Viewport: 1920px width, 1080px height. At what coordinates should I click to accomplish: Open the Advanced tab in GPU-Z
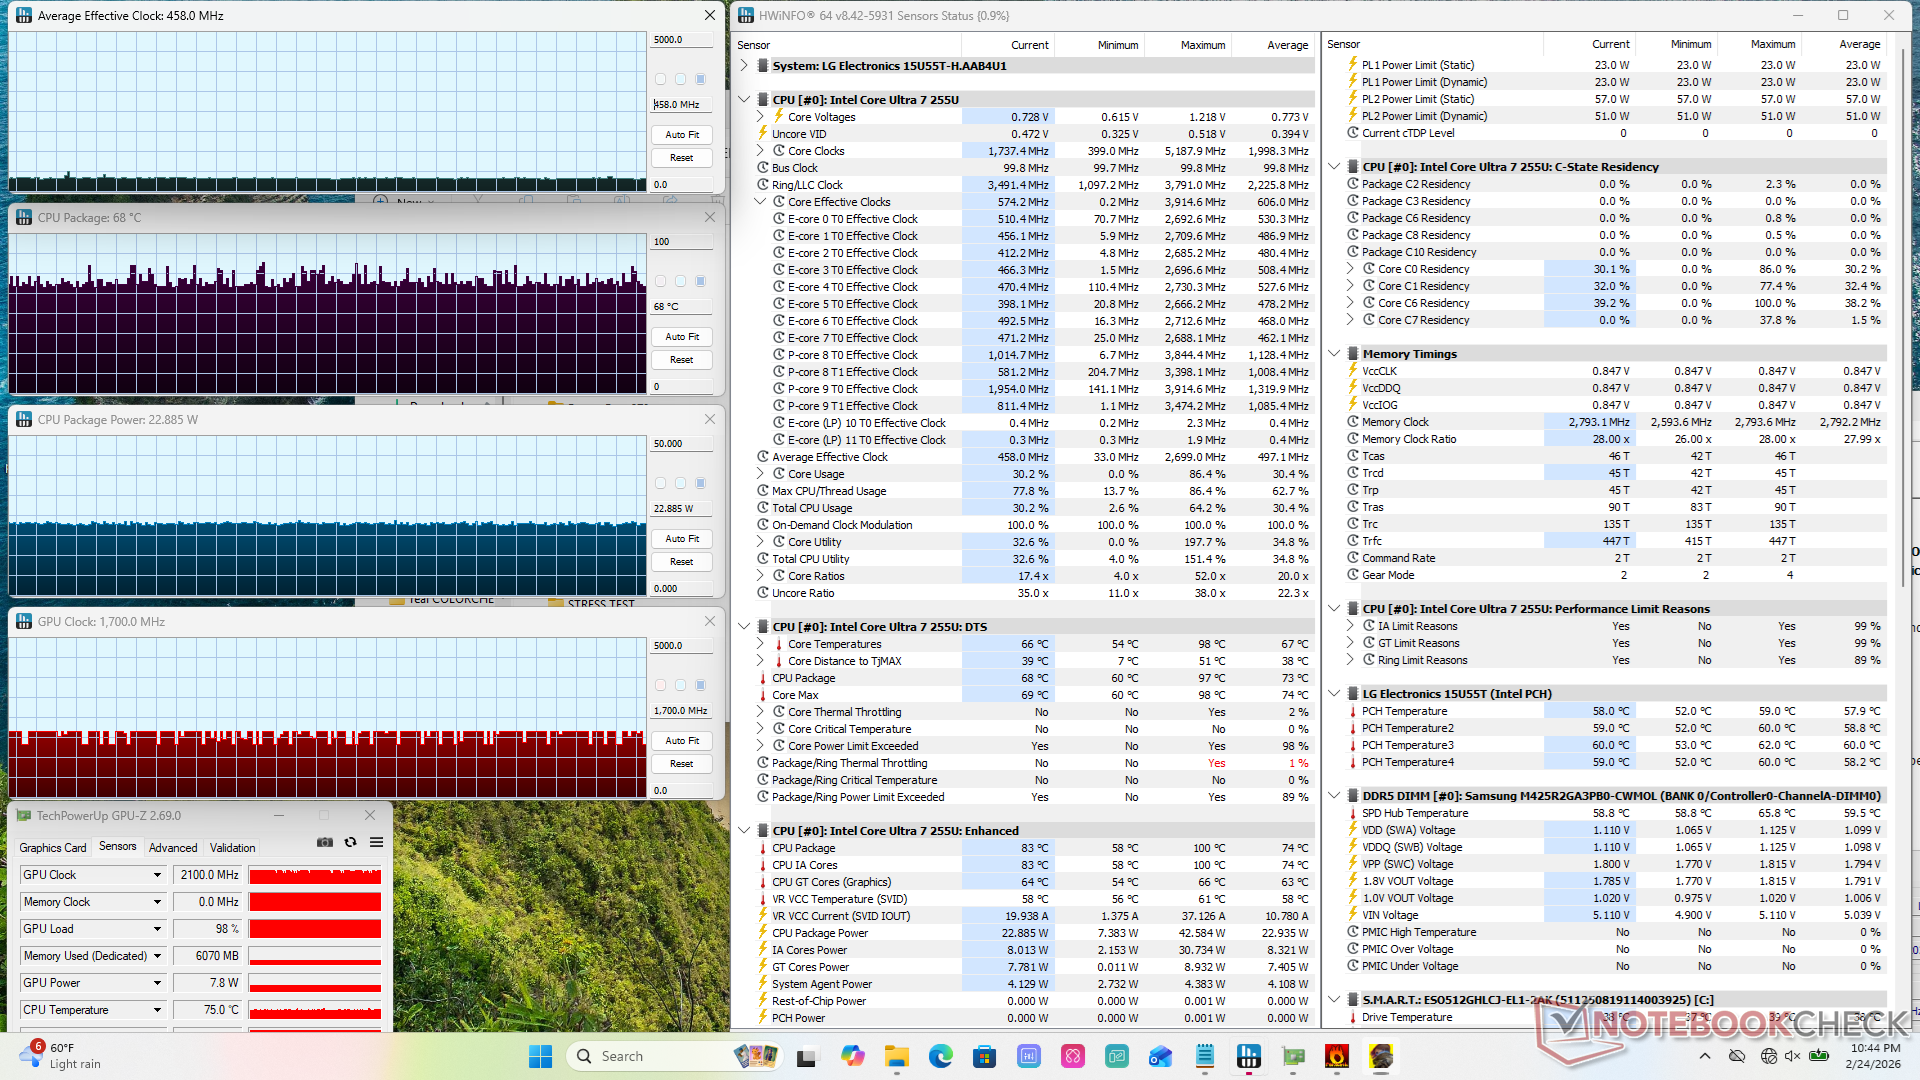point(173,847)
